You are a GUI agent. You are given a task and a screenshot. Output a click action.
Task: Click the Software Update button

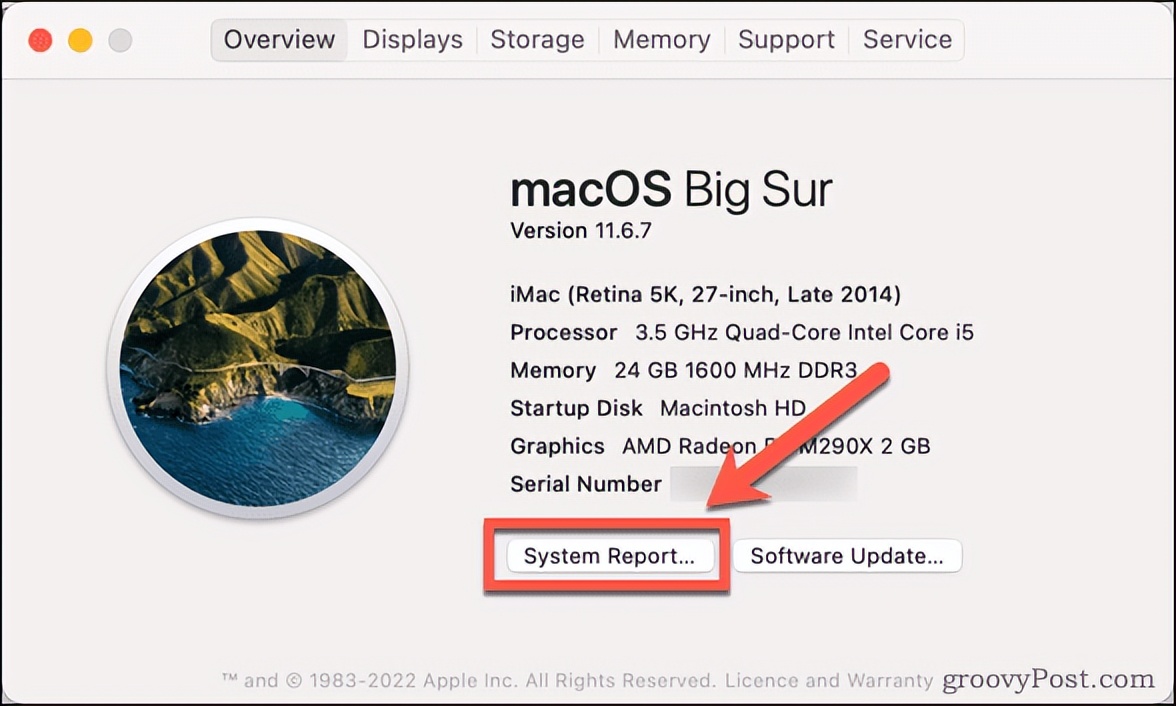point(847,557)
